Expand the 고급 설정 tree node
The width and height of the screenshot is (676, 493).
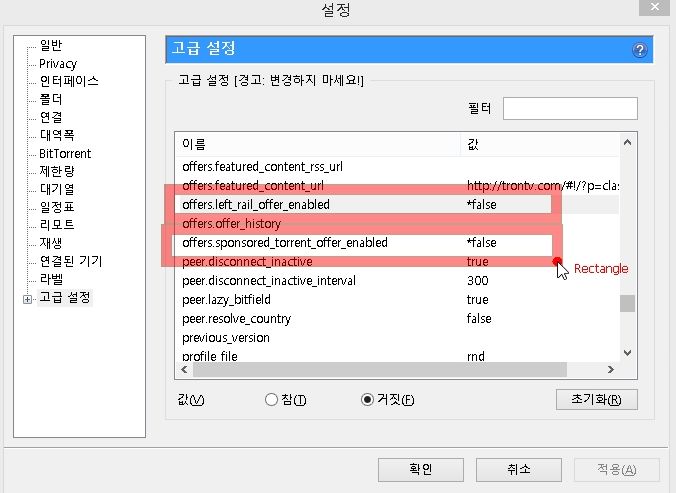coord(27,299)
